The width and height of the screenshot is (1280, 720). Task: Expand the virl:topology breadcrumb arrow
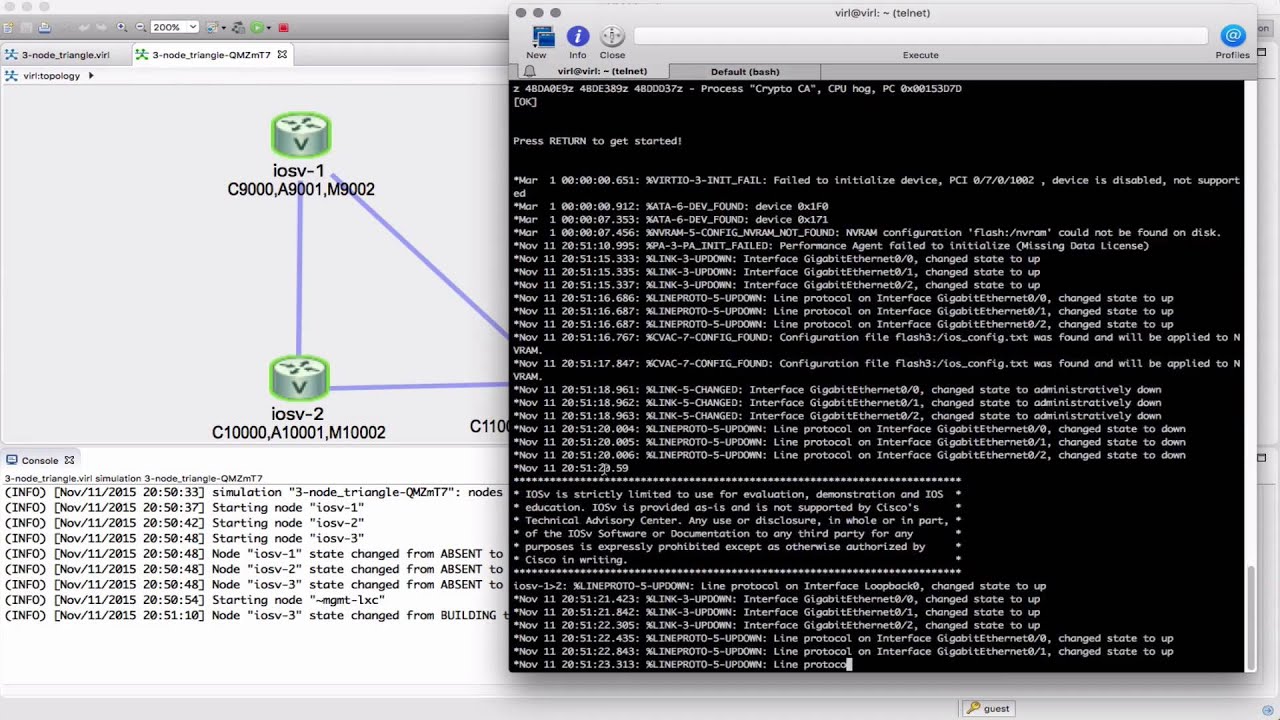coord(91,76)
